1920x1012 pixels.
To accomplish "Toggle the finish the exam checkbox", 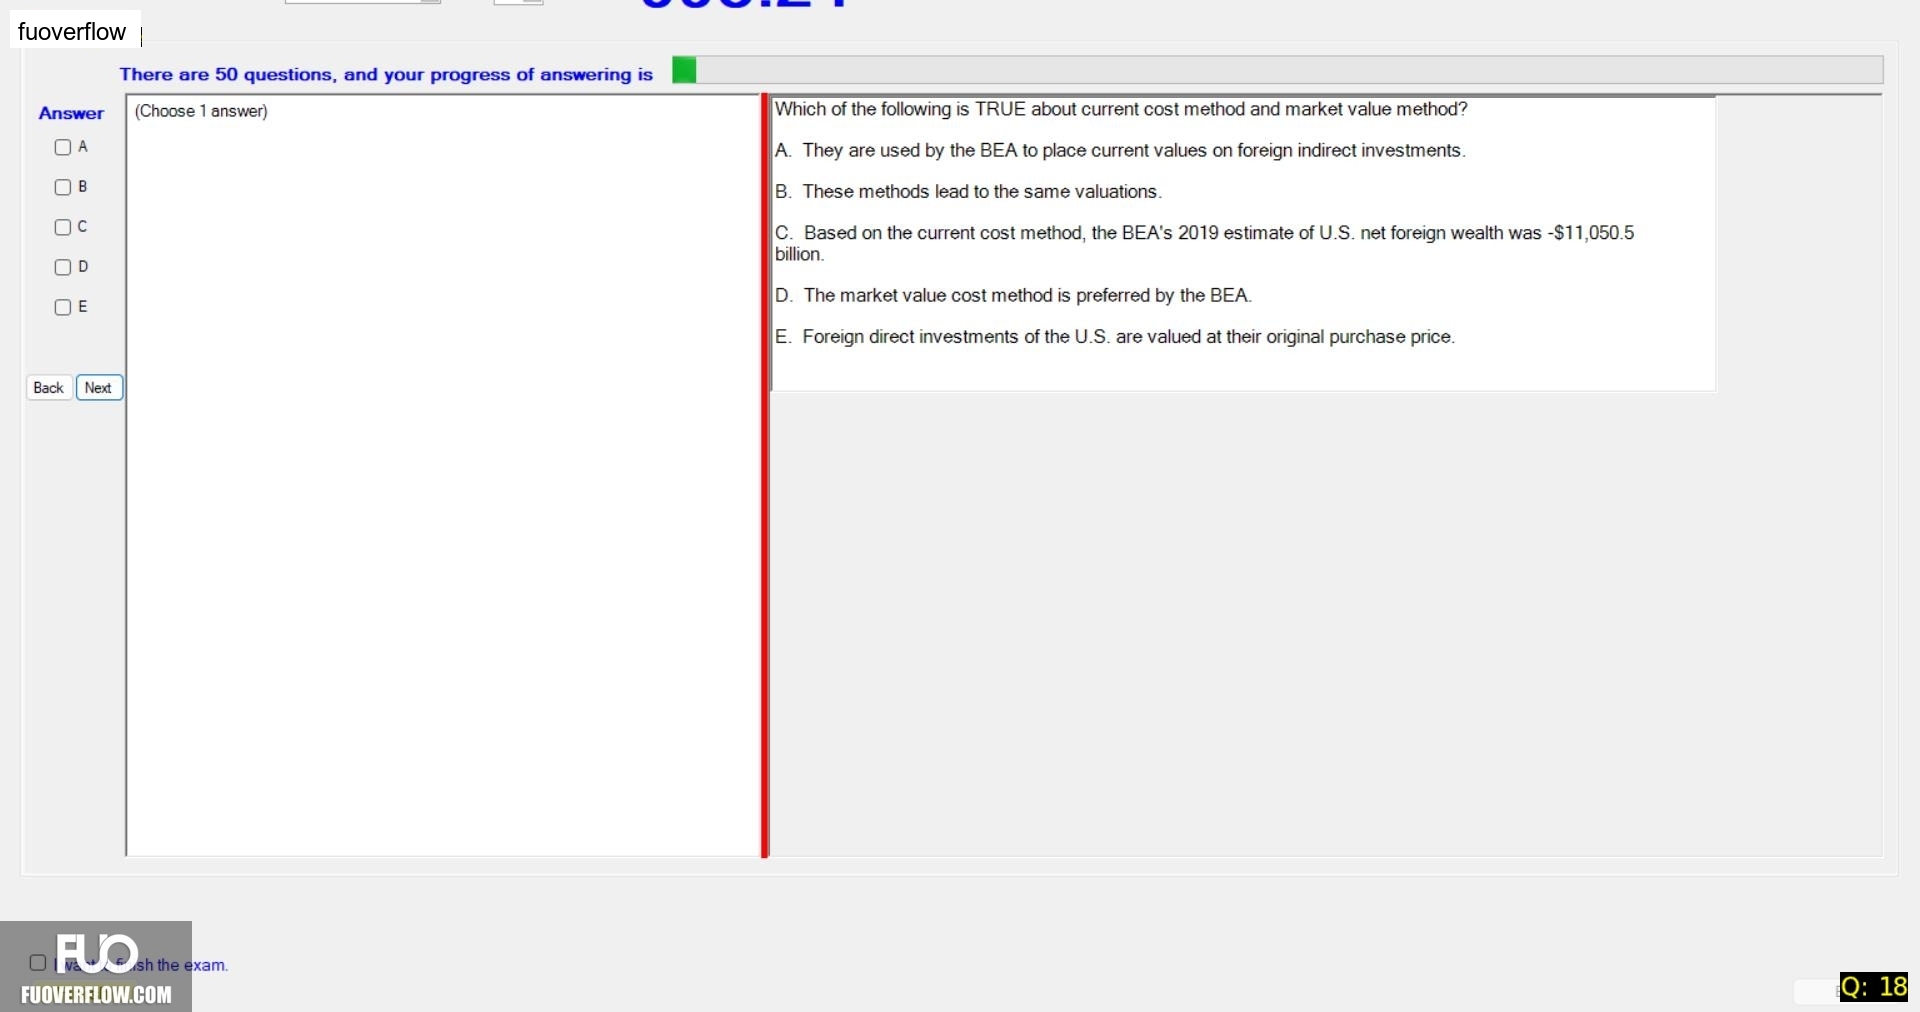I will (38, 963).
